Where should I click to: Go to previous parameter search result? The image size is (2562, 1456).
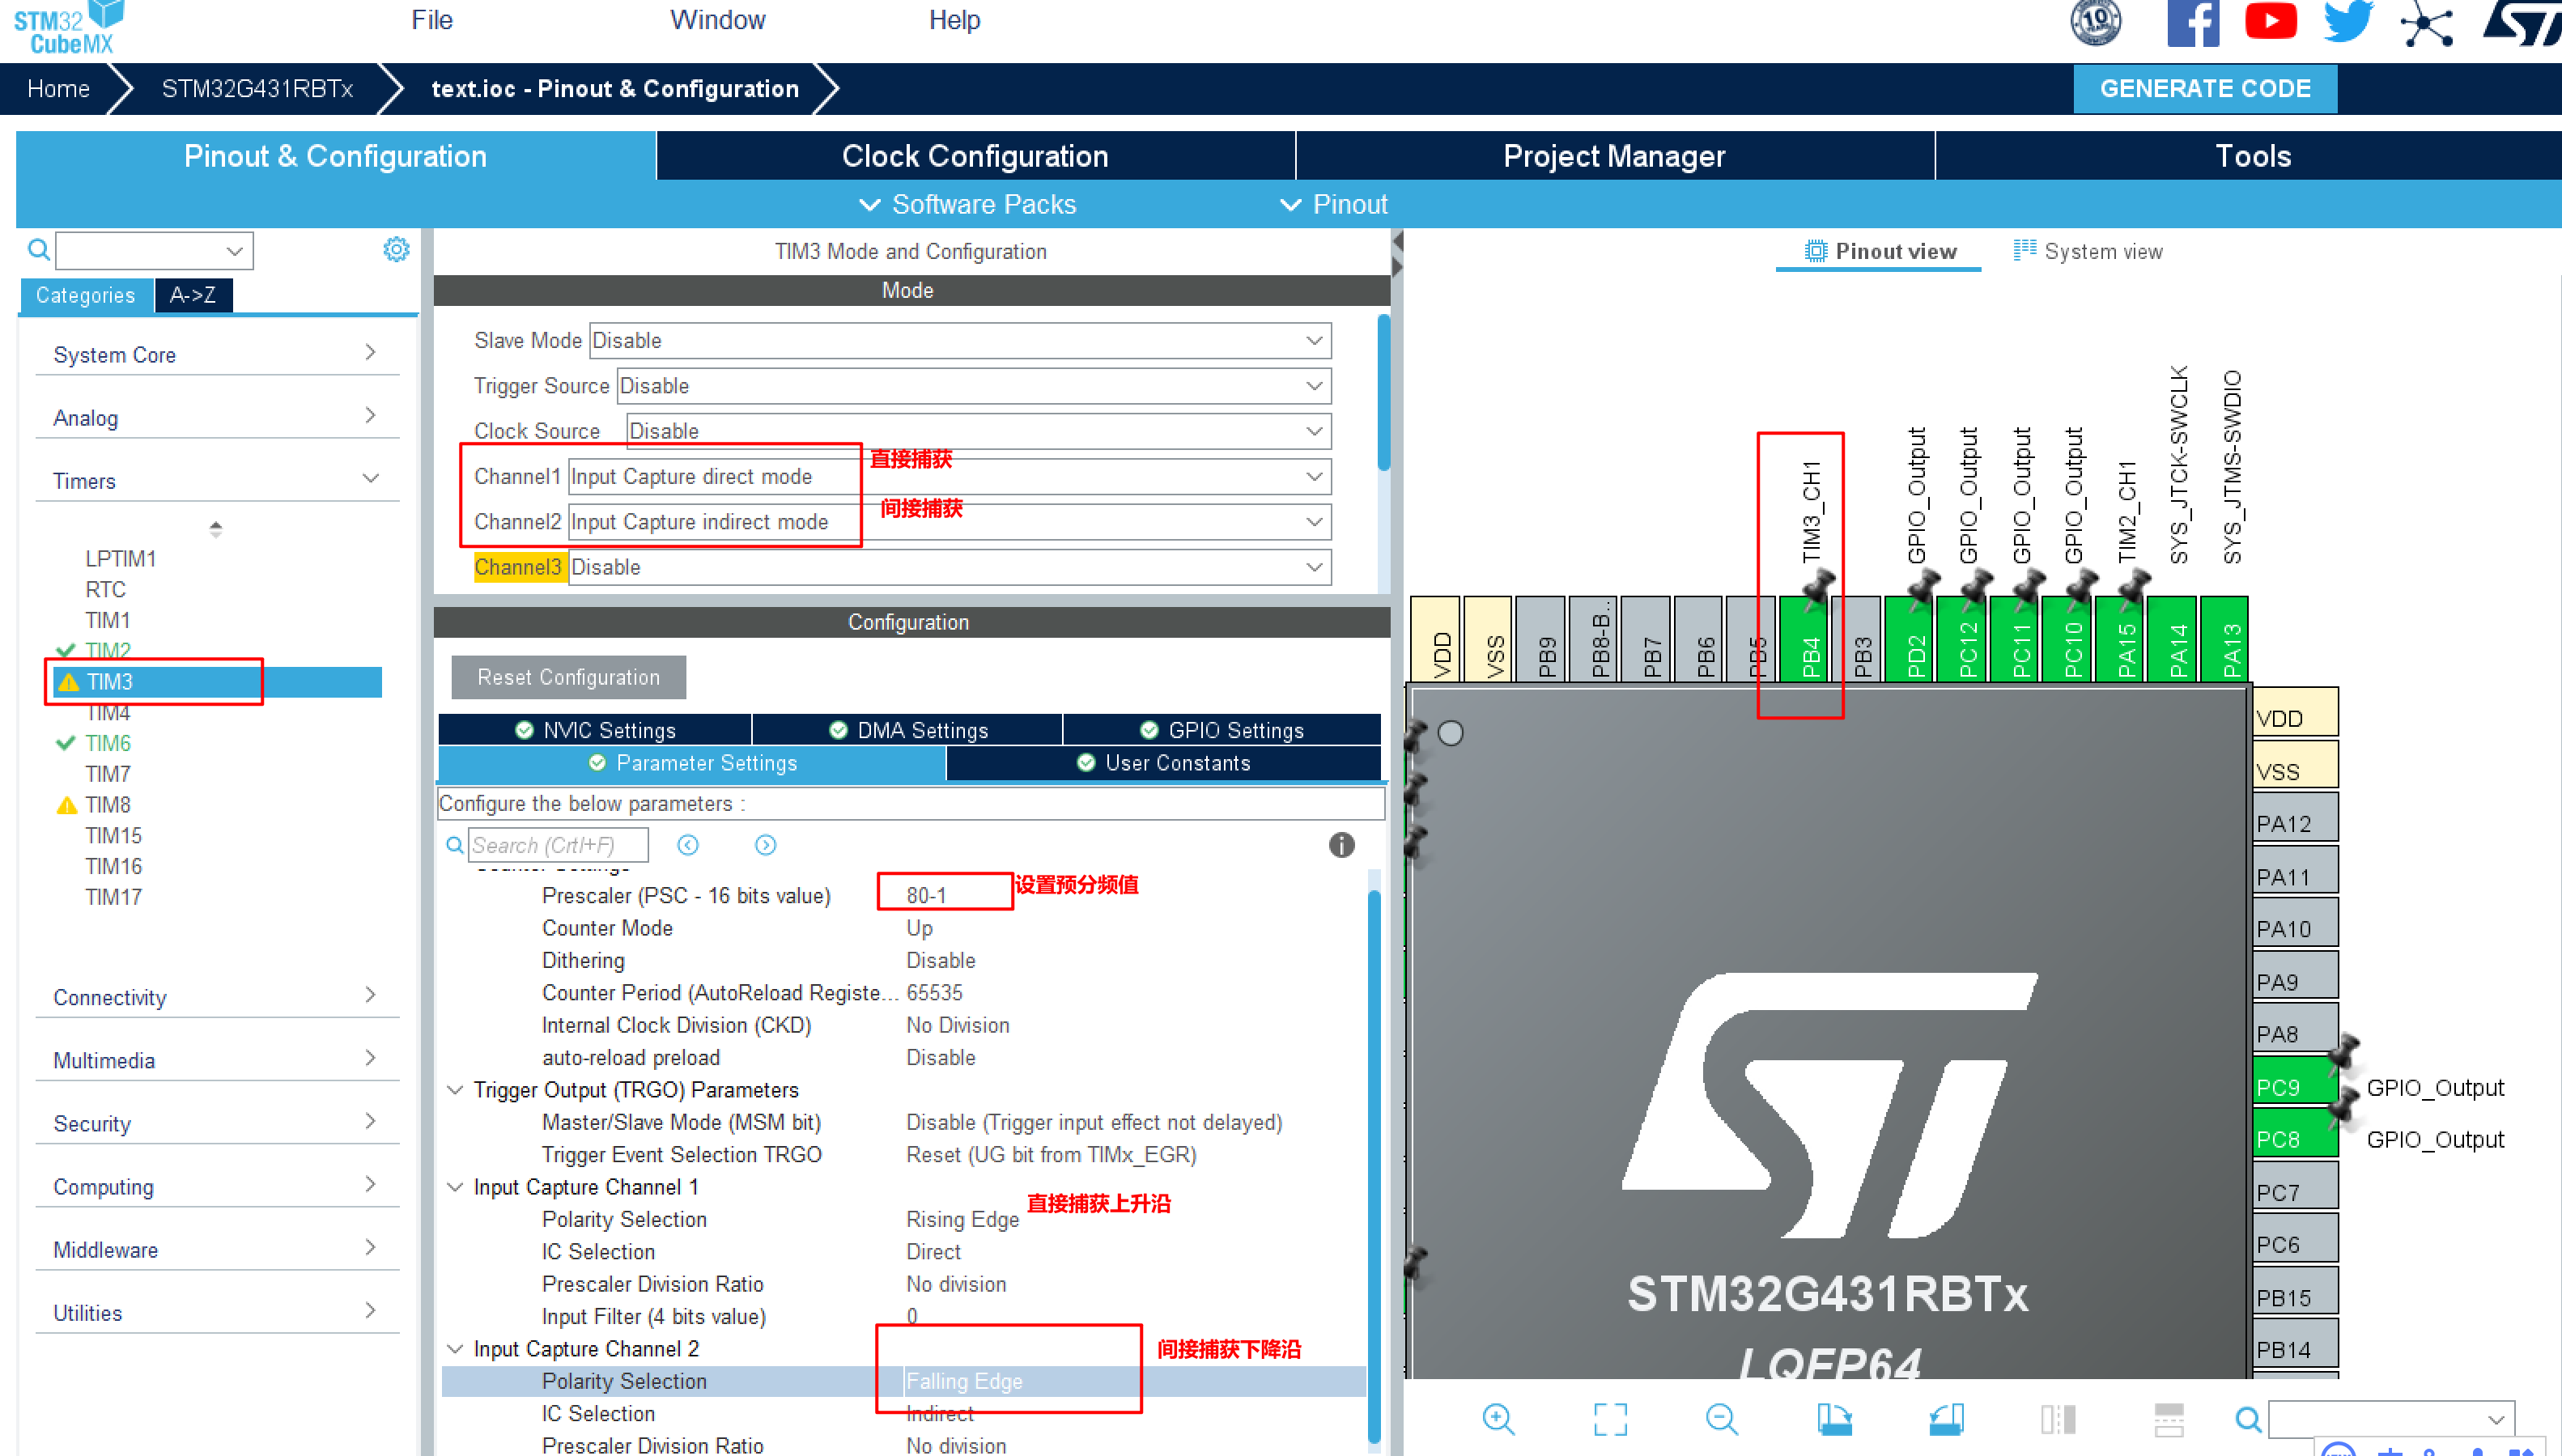click(x=688, y=845)
